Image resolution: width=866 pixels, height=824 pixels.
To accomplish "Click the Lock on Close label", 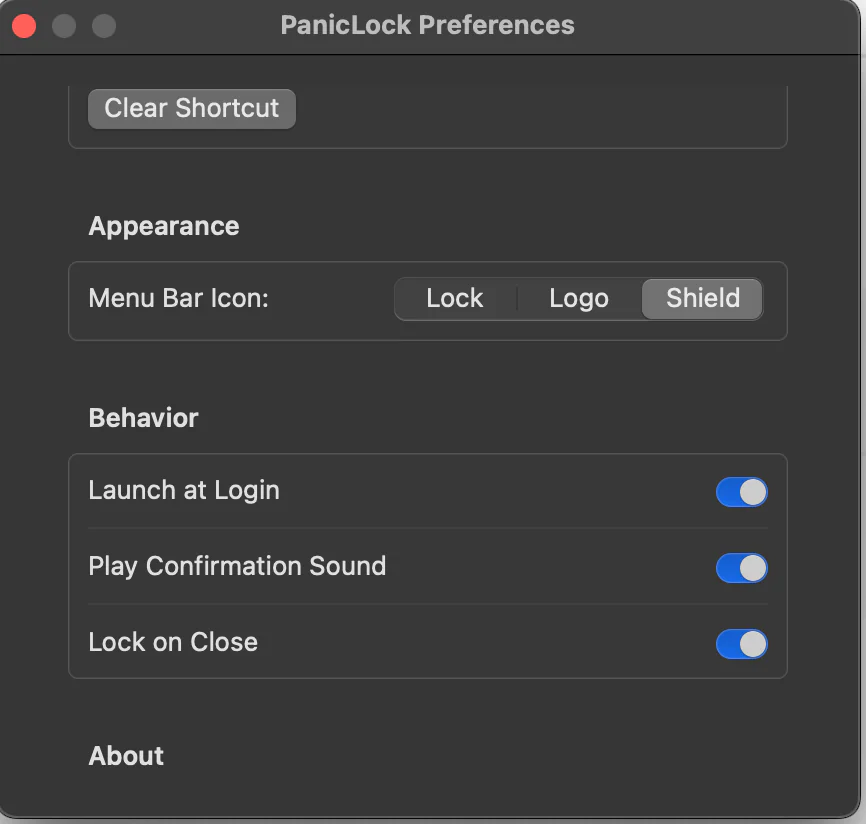I will tap(172, 643).
